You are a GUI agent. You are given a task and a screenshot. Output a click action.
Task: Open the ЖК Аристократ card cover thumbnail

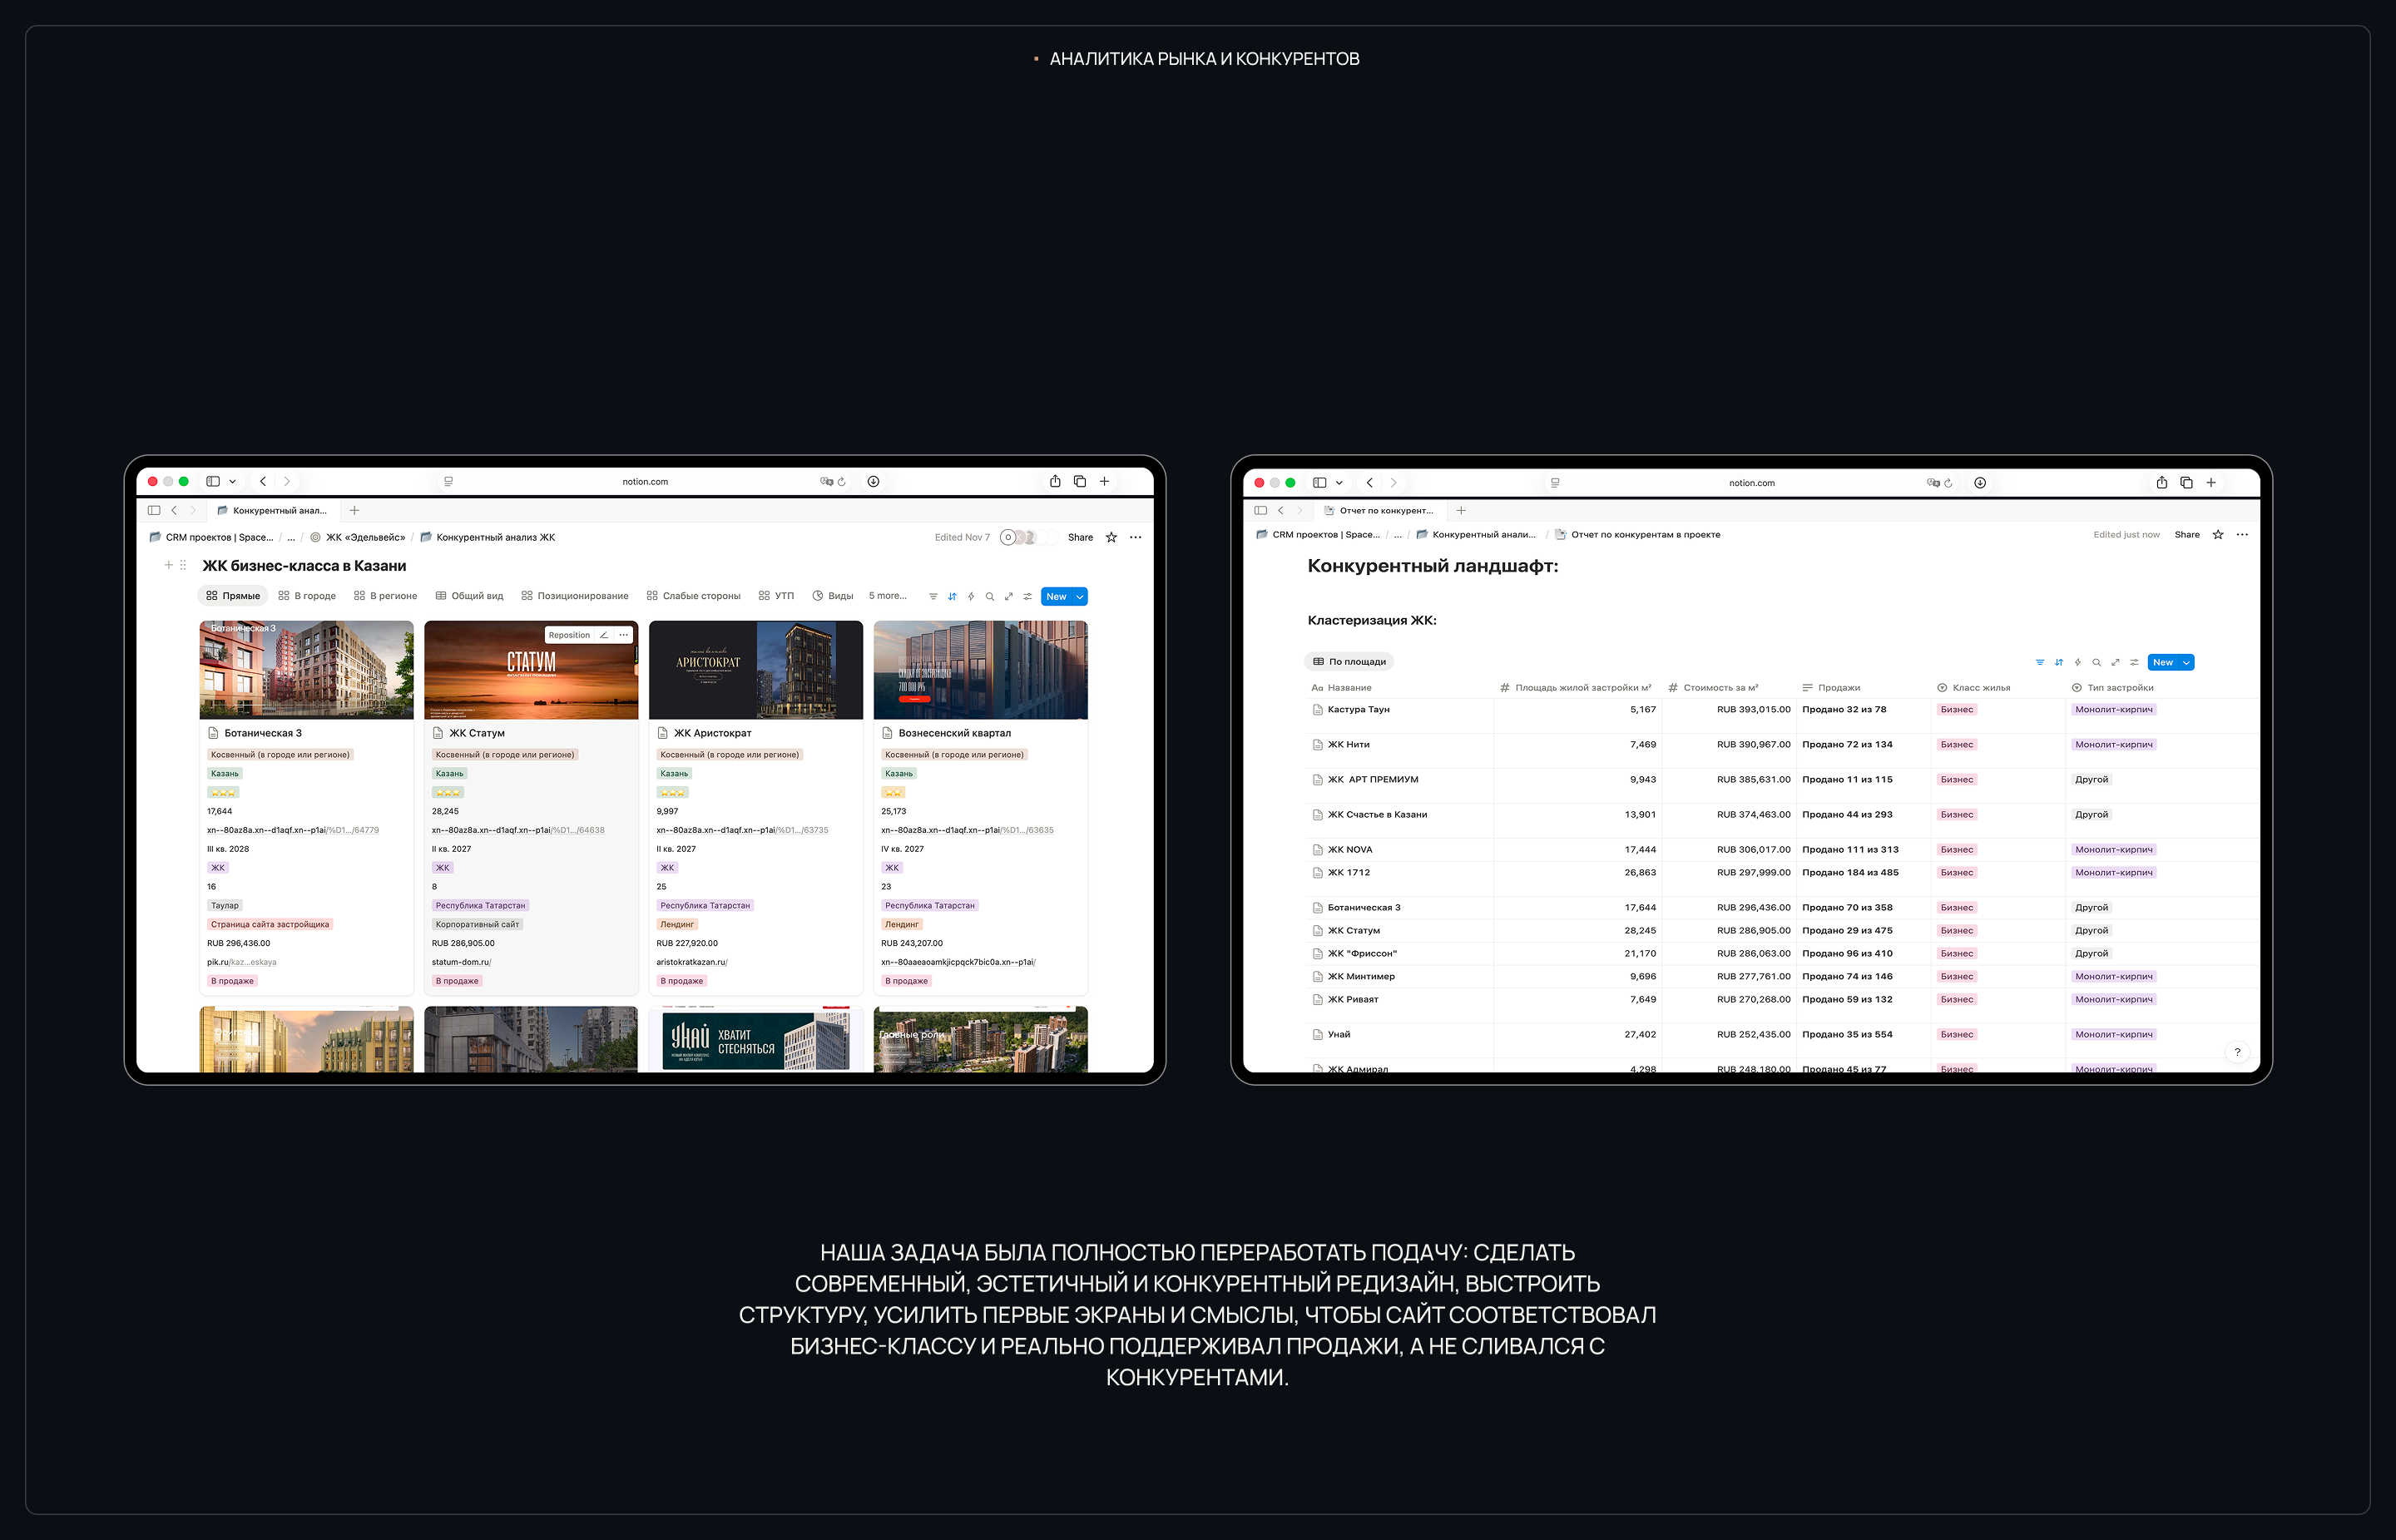755,670
